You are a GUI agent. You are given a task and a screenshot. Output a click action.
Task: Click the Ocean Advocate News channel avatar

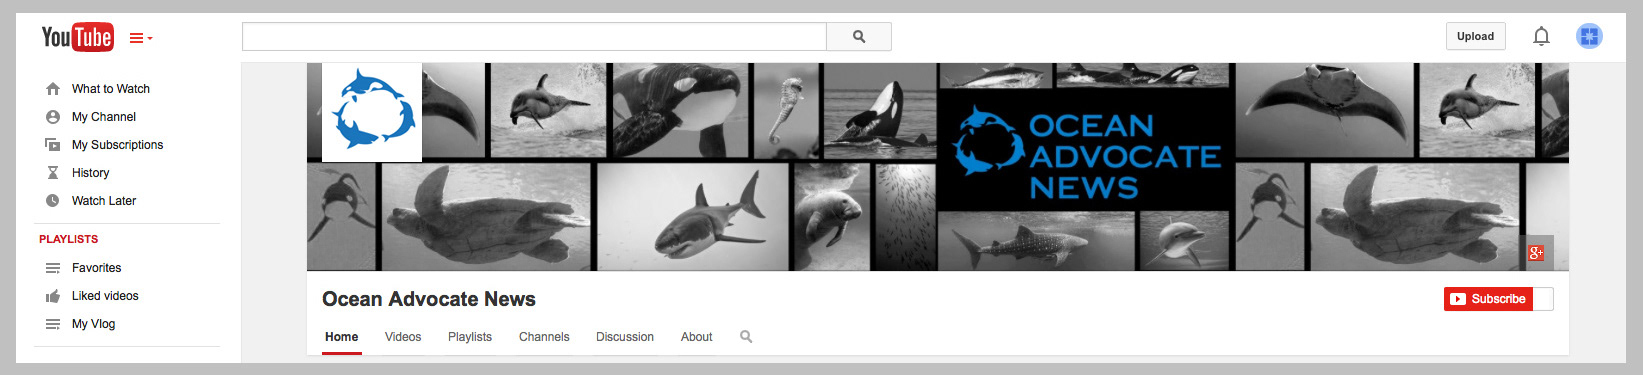coord(372,113)
